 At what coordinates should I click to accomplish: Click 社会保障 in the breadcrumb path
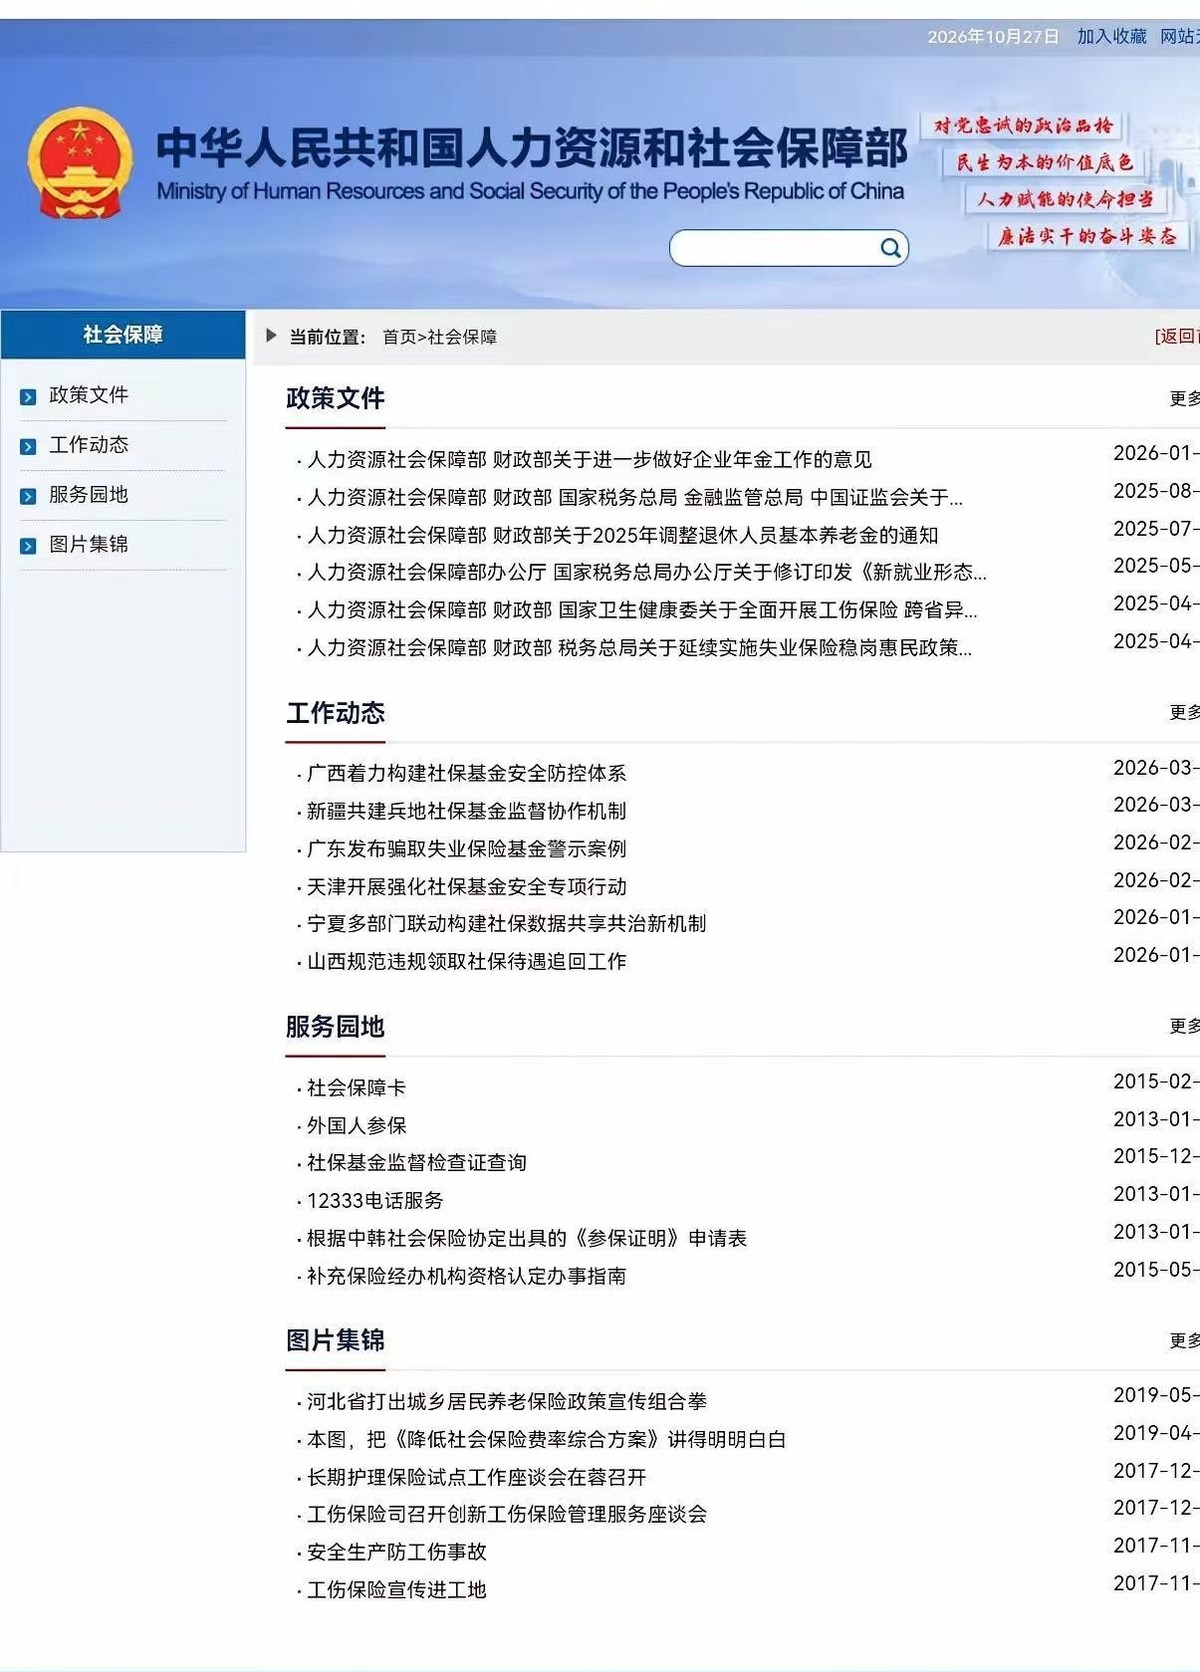(462, 337)
